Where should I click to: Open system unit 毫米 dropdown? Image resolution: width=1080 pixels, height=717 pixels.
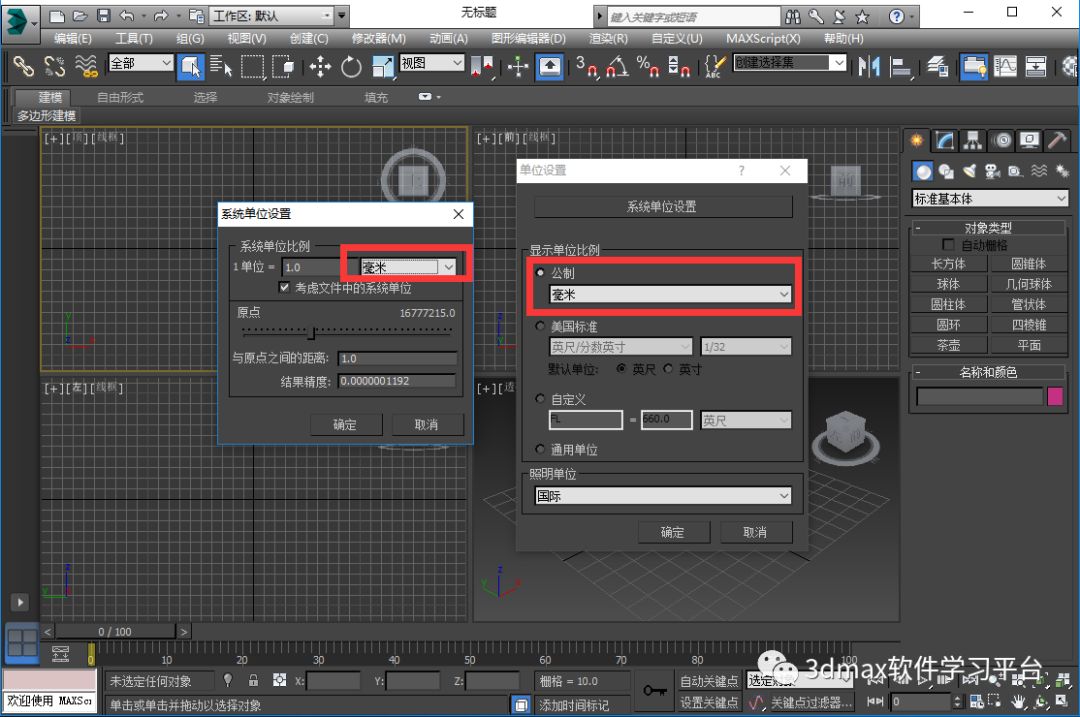[408, 267]
